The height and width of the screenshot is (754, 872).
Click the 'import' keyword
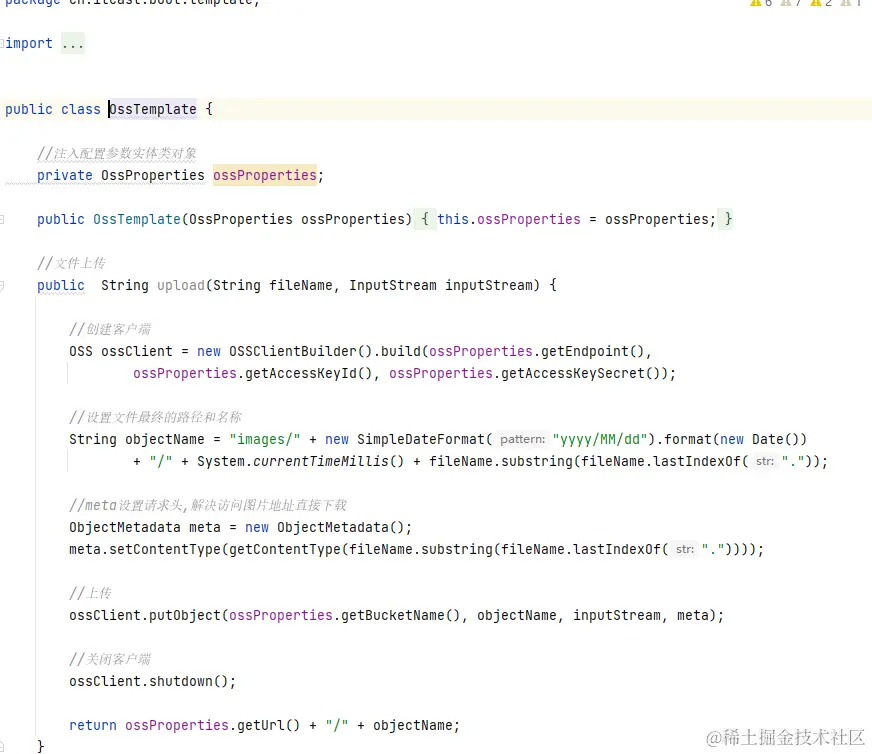click(x=29, y=43)
